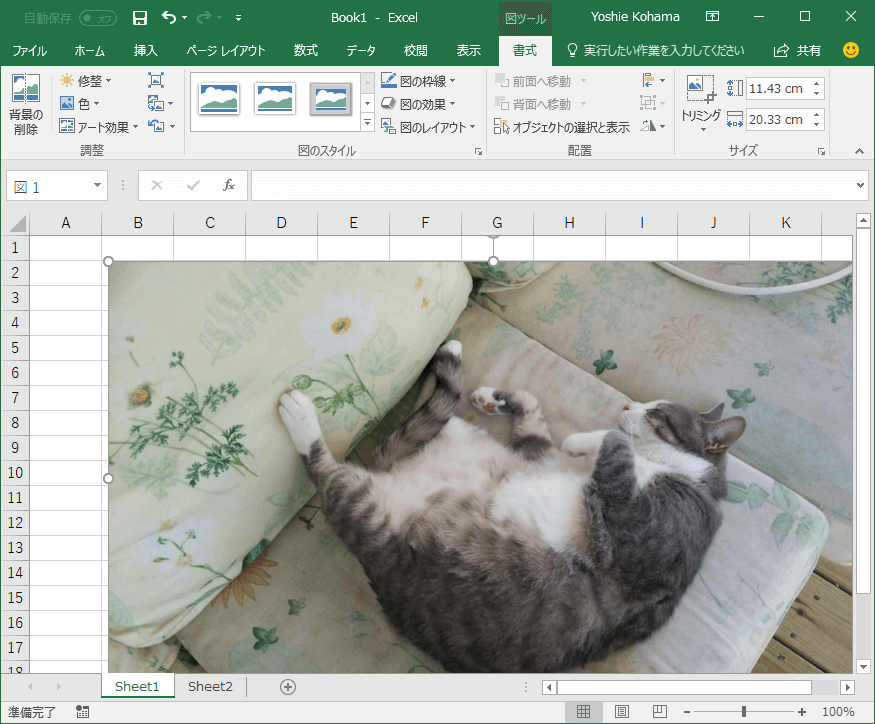Open the アート効果 dropdown
Viewport: 875px width, 724px height.
tap(99, 127)
